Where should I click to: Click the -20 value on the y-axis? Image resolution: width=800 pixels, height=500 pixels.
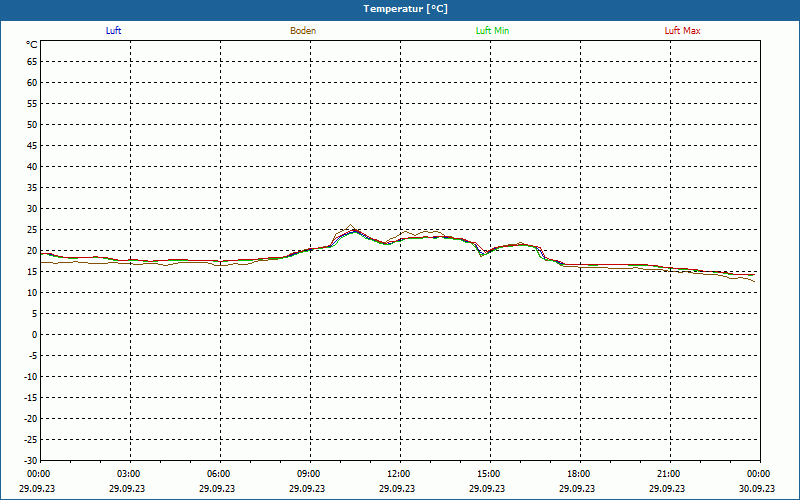31,419
